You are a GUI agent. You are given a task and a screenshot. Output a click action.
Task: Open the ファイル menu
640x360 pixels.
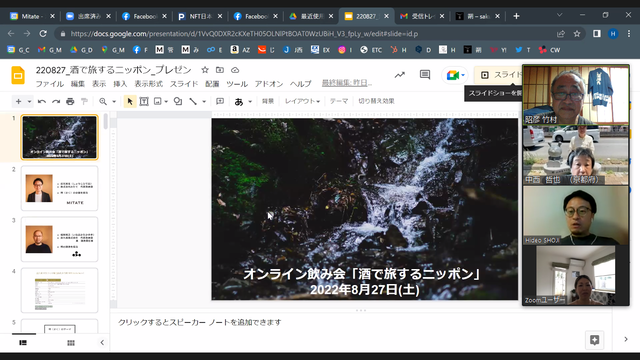click(50, 84)
